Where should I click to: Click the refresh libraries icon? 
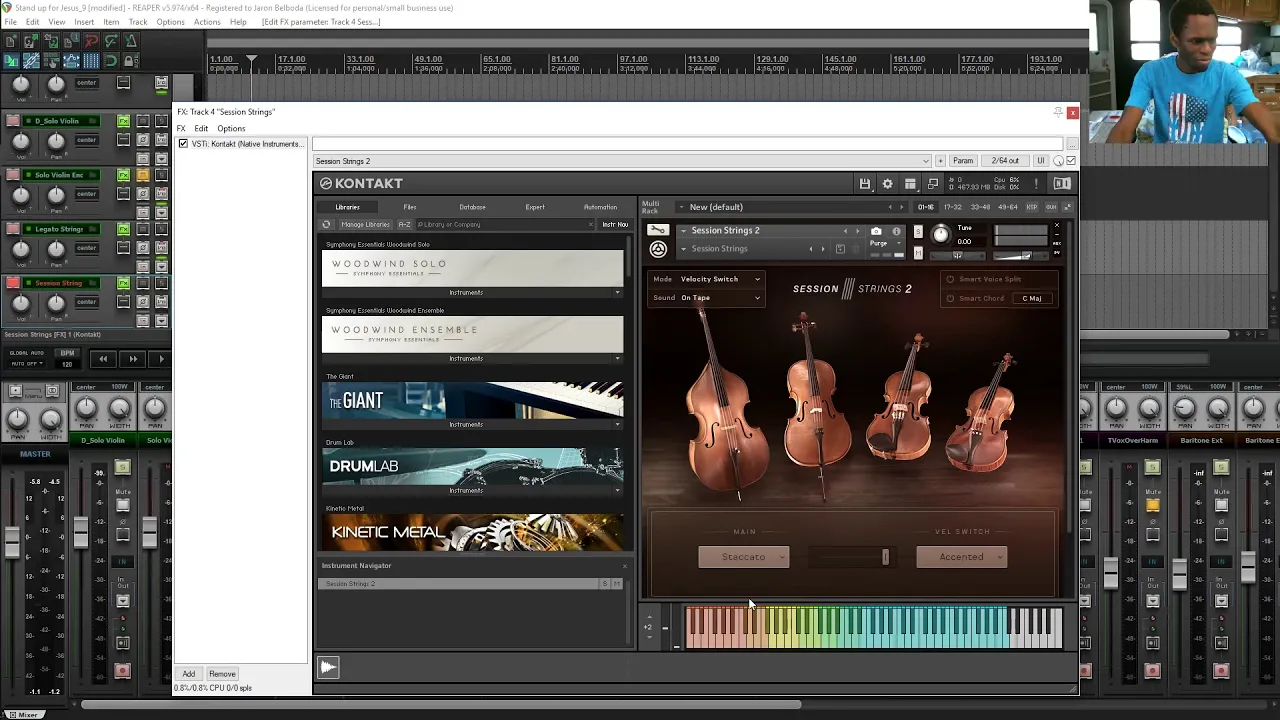pyautogui.click(x=326, y=224)
